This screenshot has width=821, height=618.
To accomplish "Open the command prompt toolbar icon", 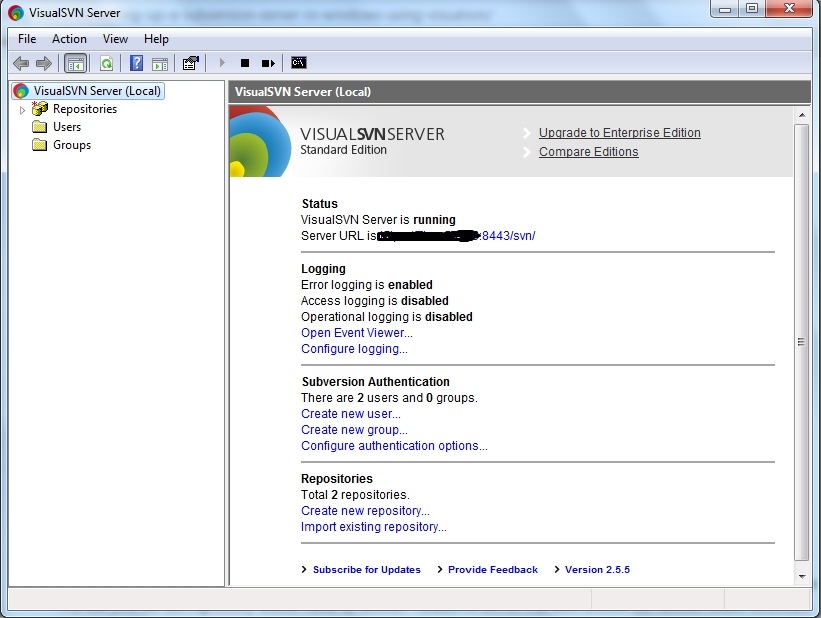I will 298,62.
